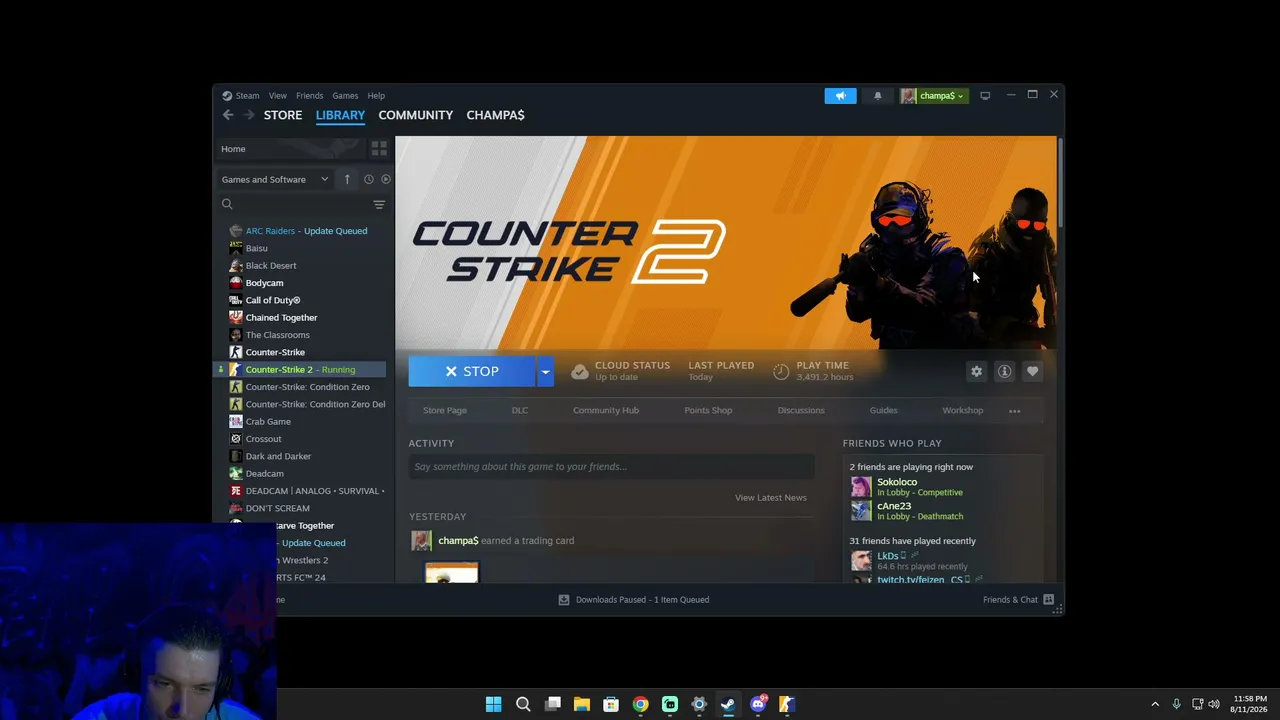Viewport: 1280px width, 720px height.
Task: Open the Steam announcements megaphone button
Action: click(840, 96)
